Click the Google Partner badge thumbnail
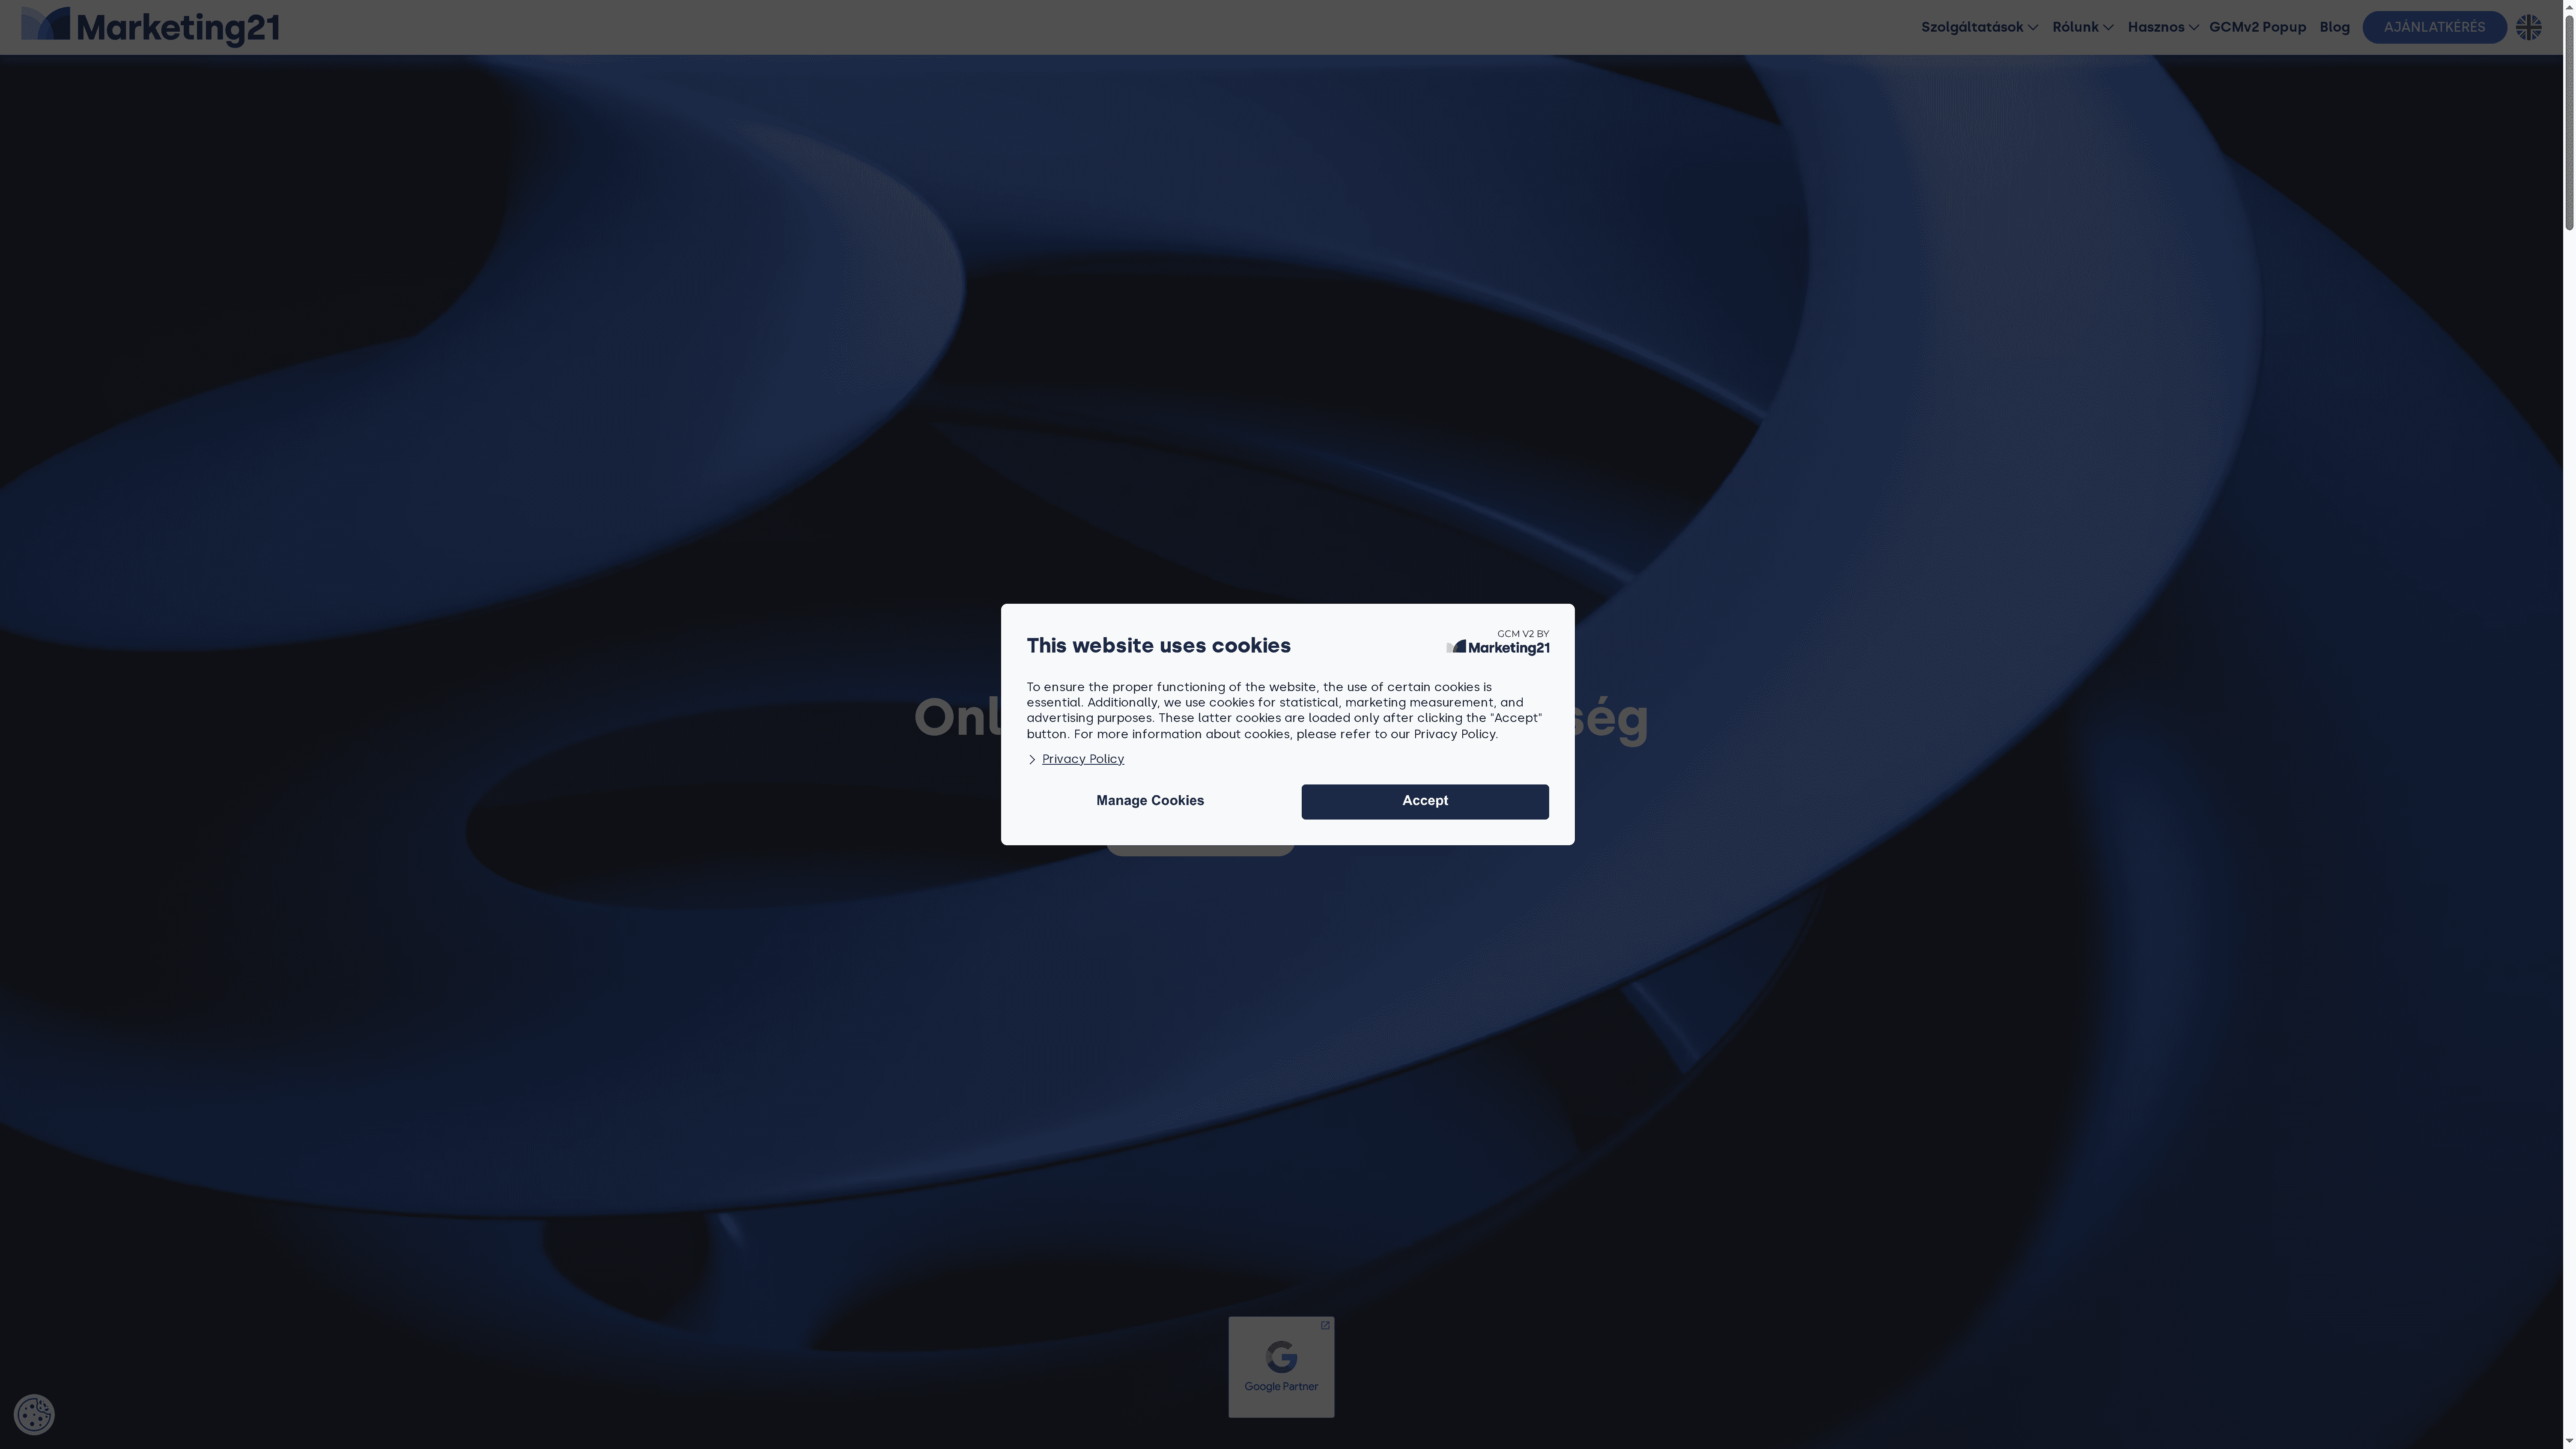The height and width of the screenshot is (1449, 2576). [1281, 1366]
